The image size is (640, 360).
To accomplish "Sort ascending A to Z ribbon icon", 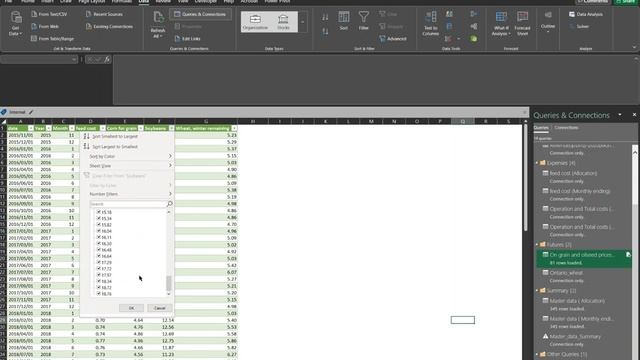I will [325, 17].
